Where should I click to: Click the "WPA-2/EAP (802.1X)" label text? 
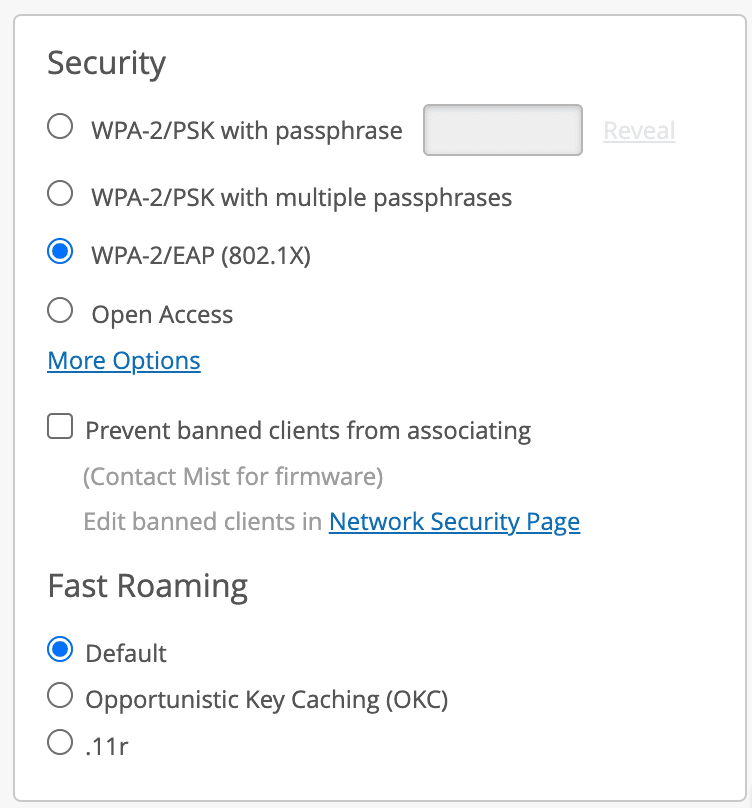point(201,256)
